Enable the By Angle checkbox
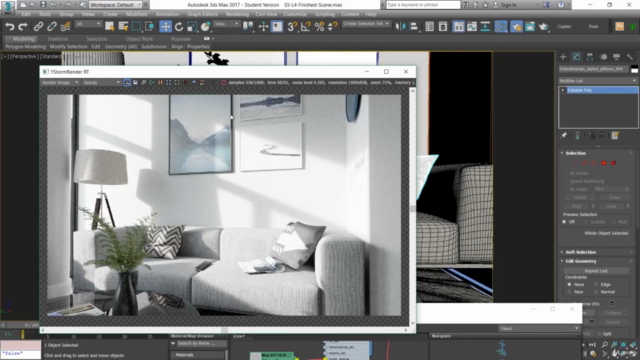Image resolution: width=640 pixels, height=360 pixels. coord(567,189)
